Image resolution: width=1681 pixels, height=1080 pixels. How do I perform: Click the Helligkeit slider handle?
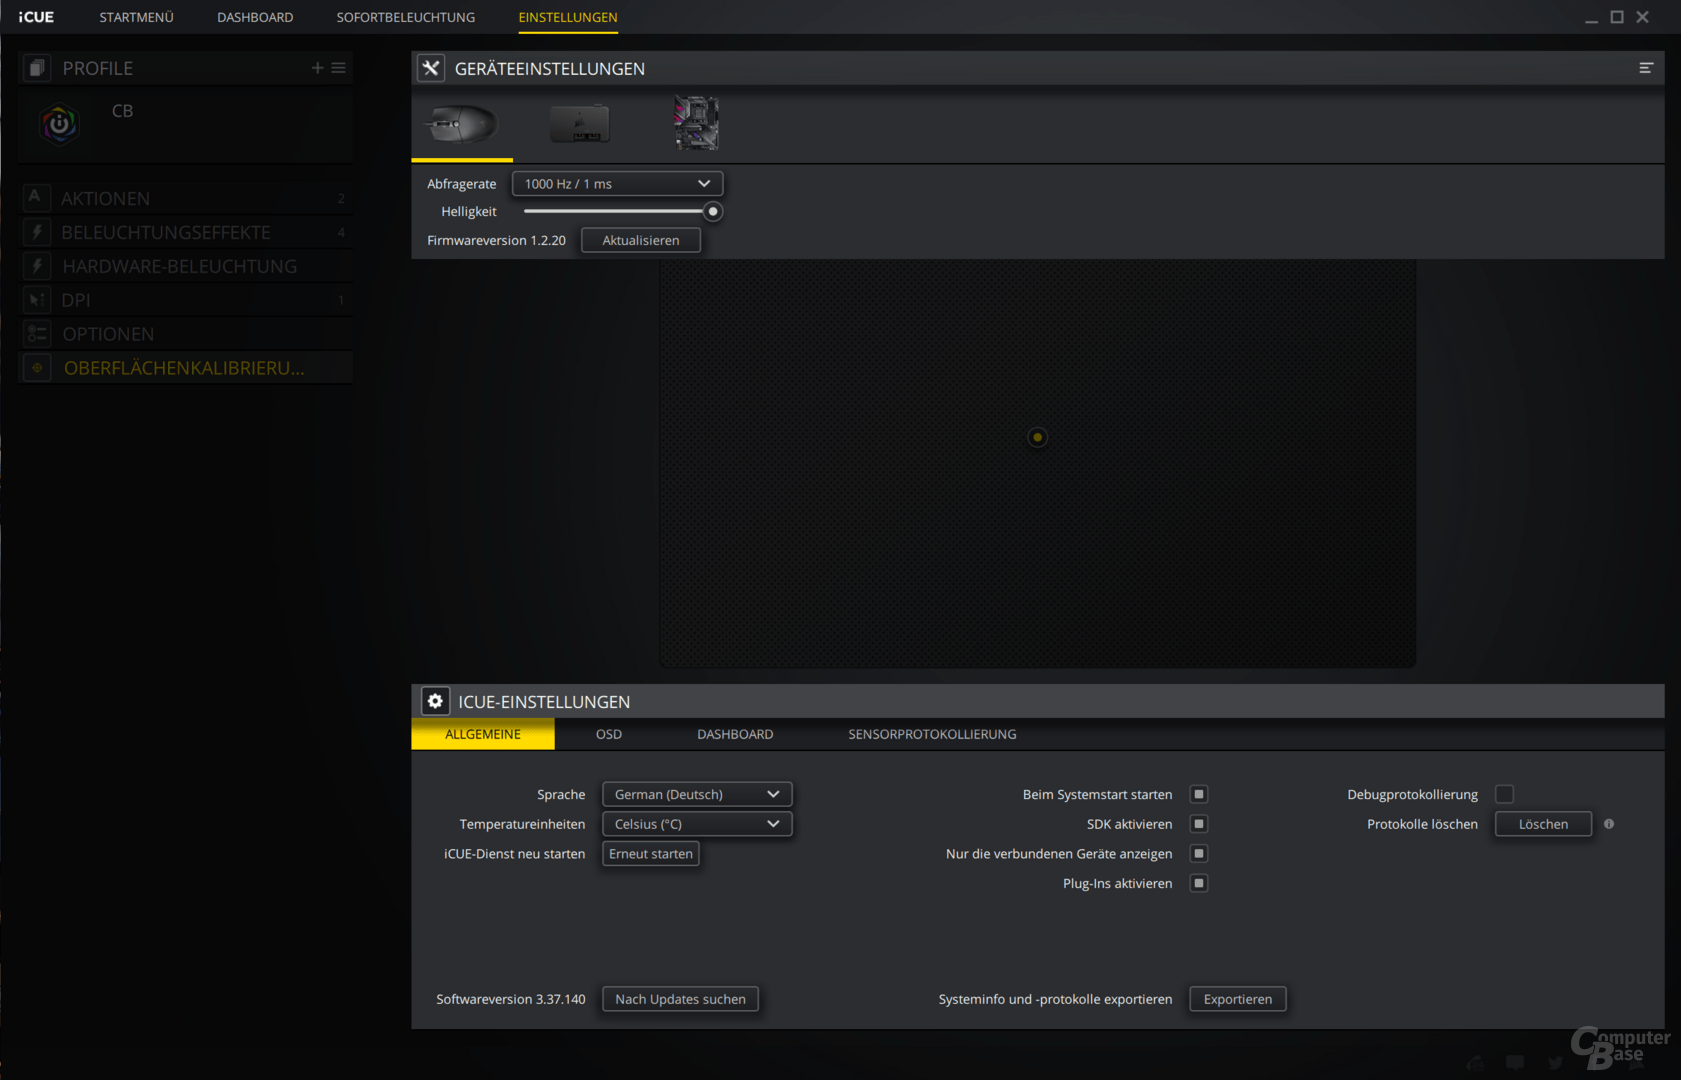coord(713,211)
